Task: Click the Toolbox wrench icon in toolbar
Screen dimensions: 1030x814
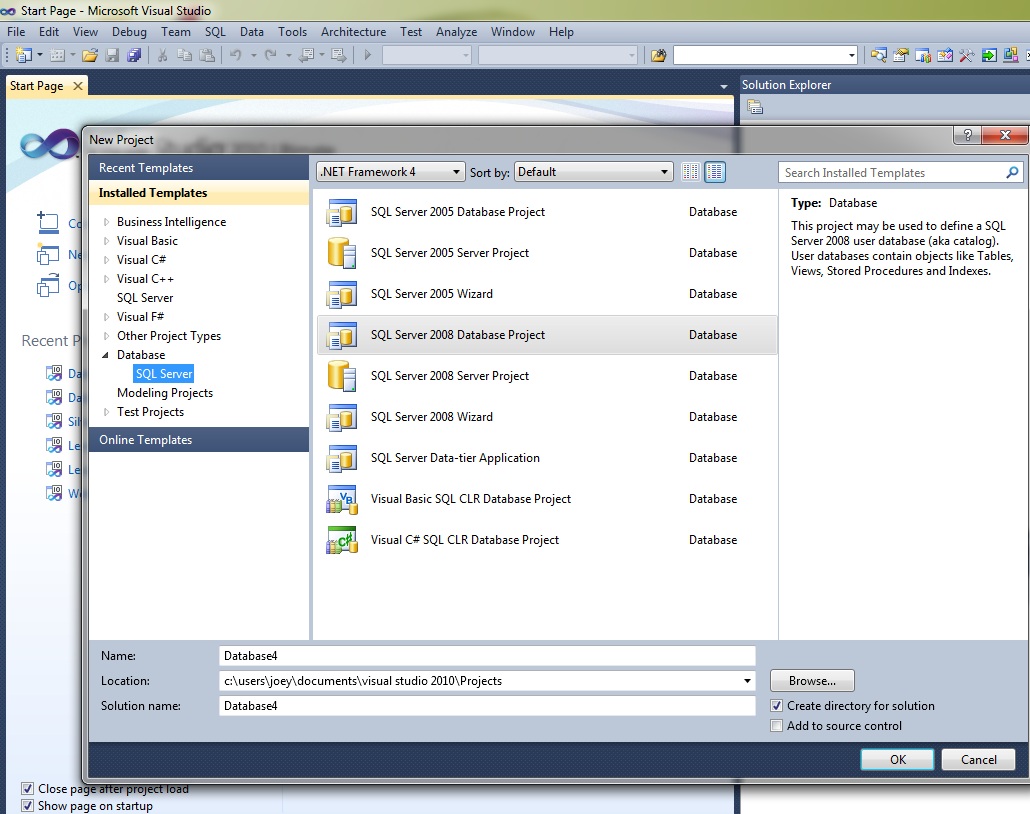Action: click(966, 55)
